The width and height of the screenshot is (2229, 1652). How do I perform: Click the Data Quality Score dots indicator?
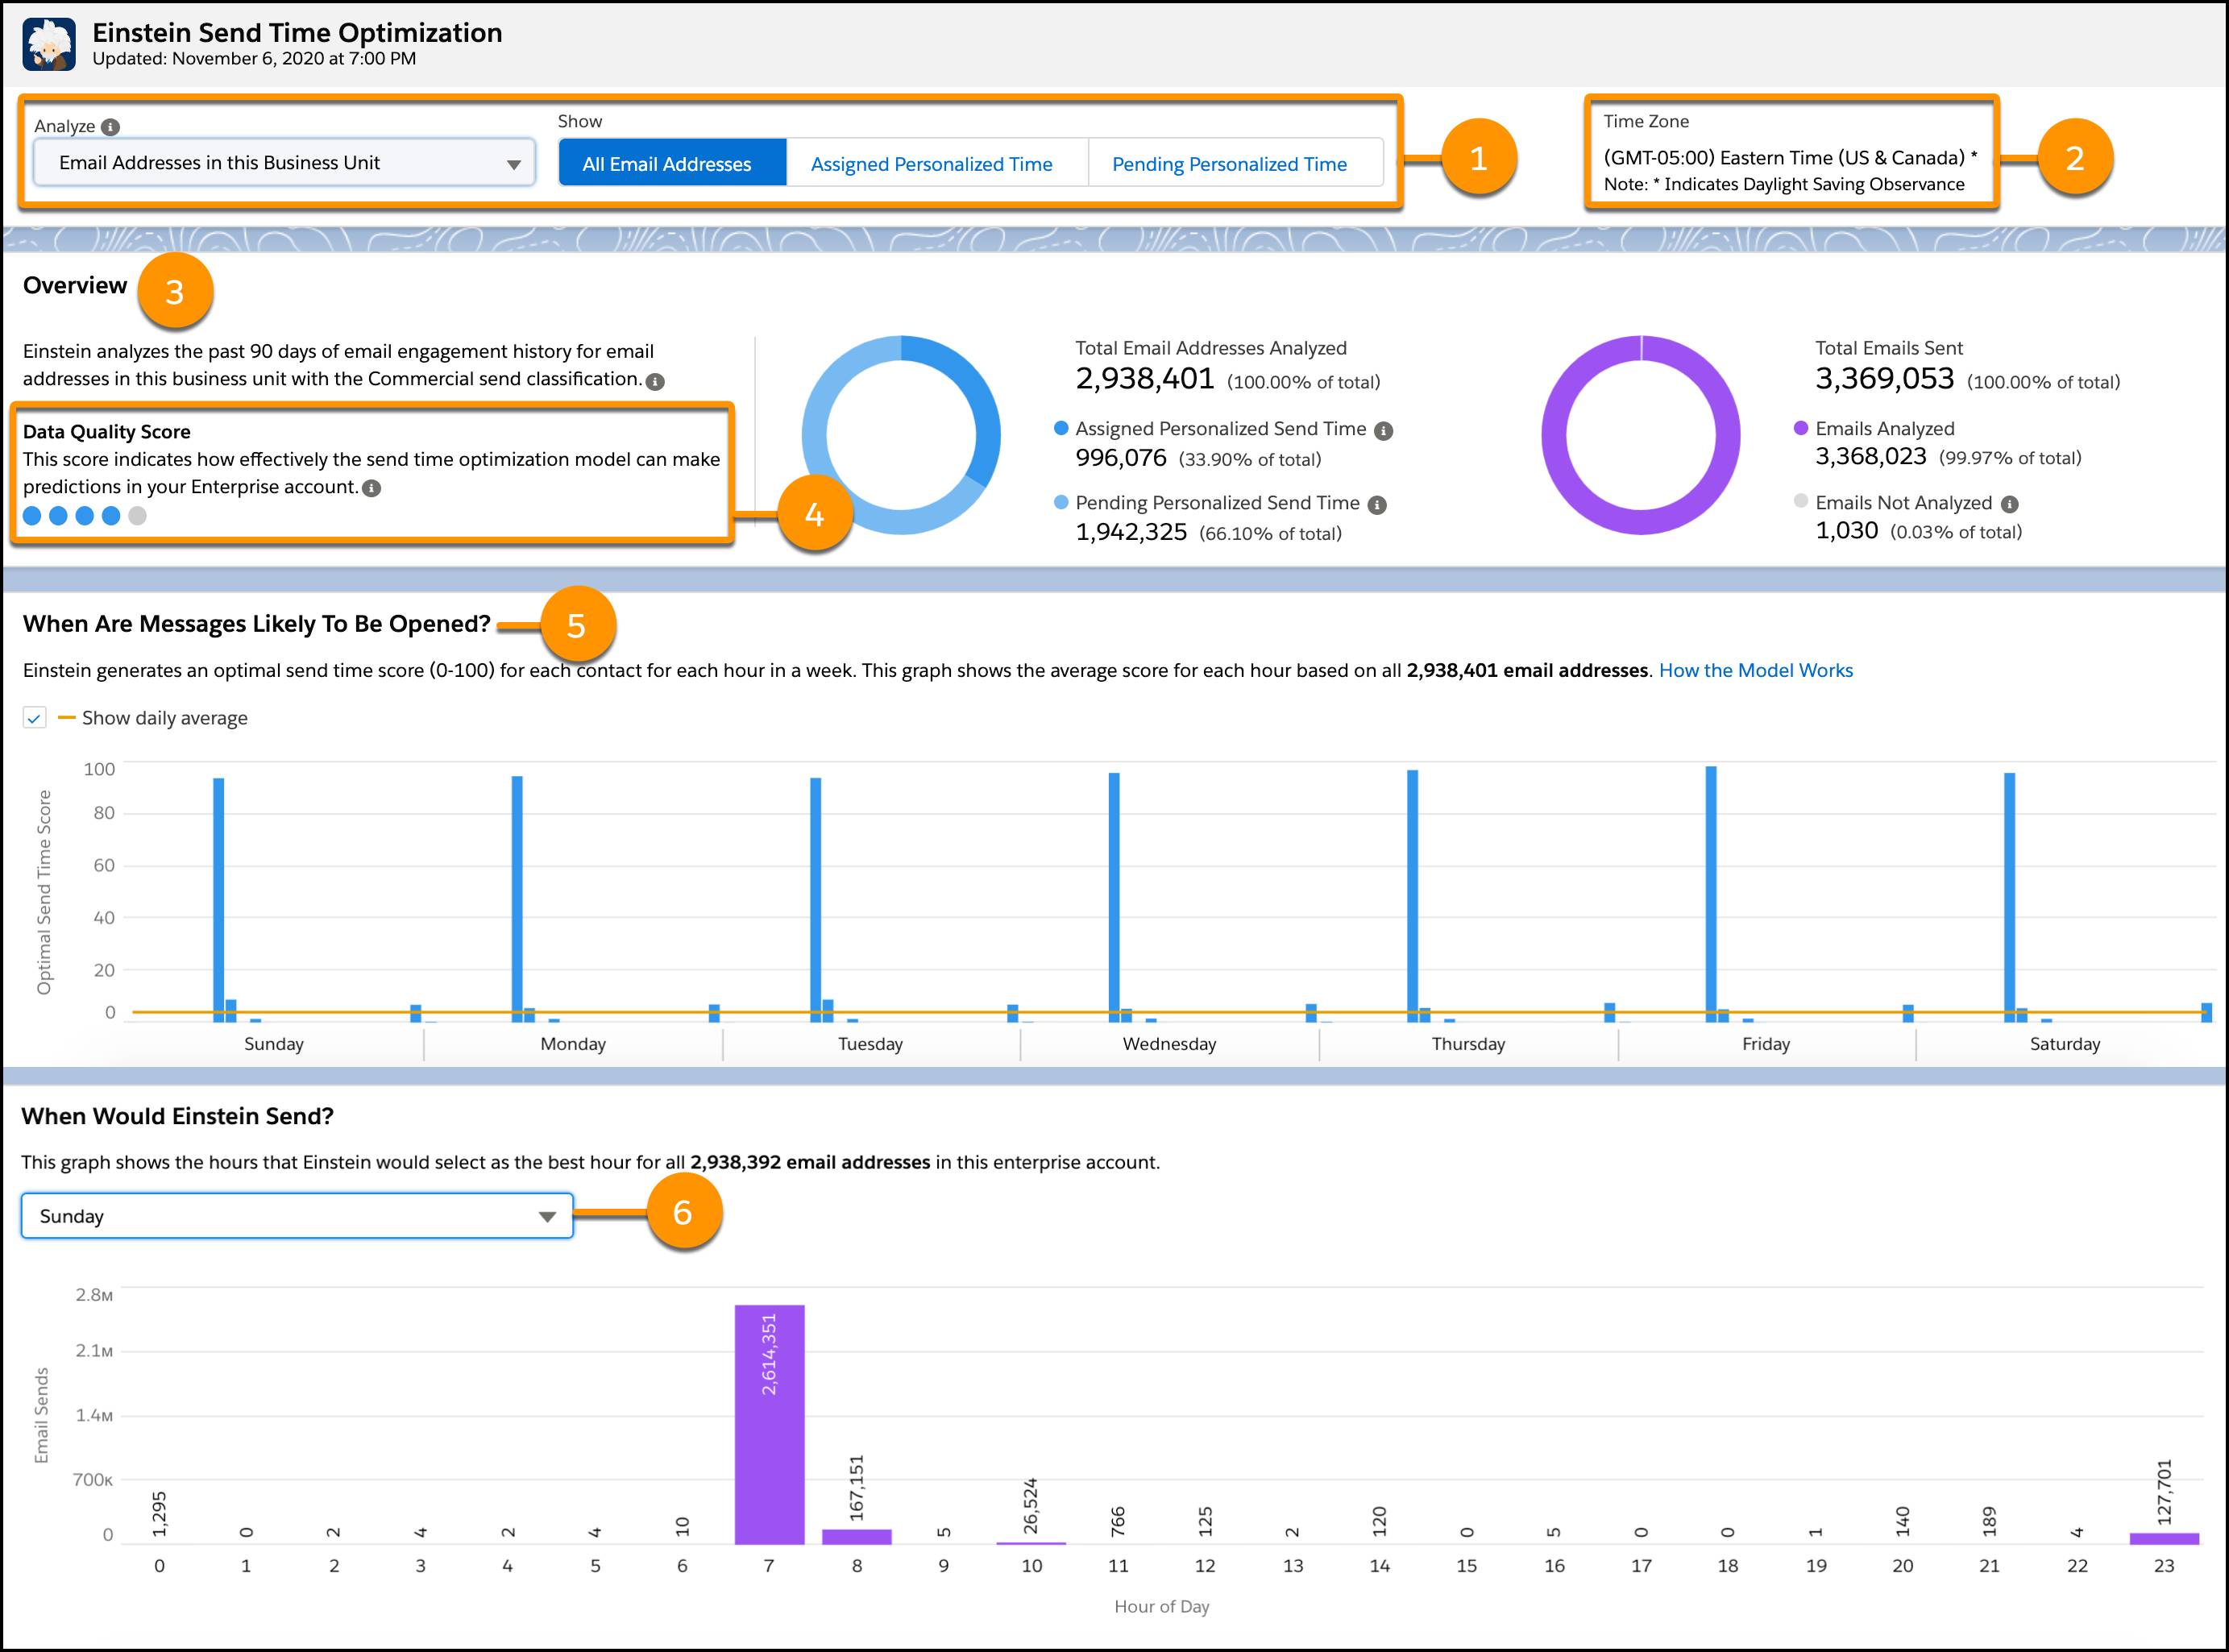[84, 516]
